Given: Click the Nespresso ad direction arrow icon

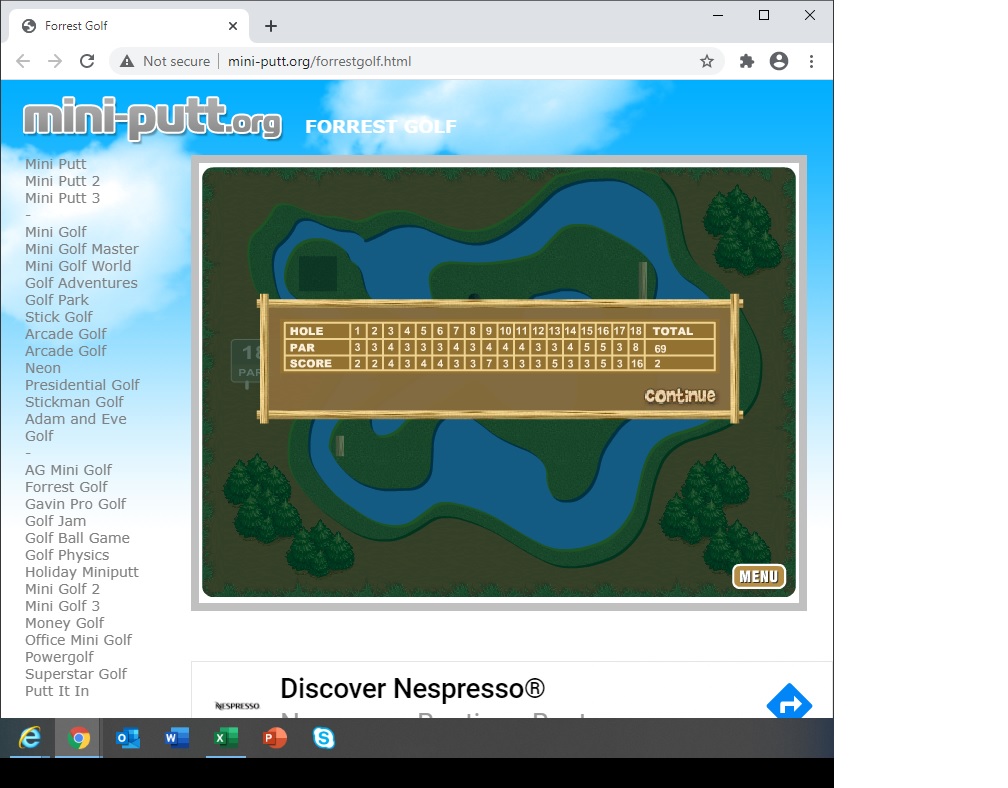Looking at the screenshot, I should (x=788, y=704).
